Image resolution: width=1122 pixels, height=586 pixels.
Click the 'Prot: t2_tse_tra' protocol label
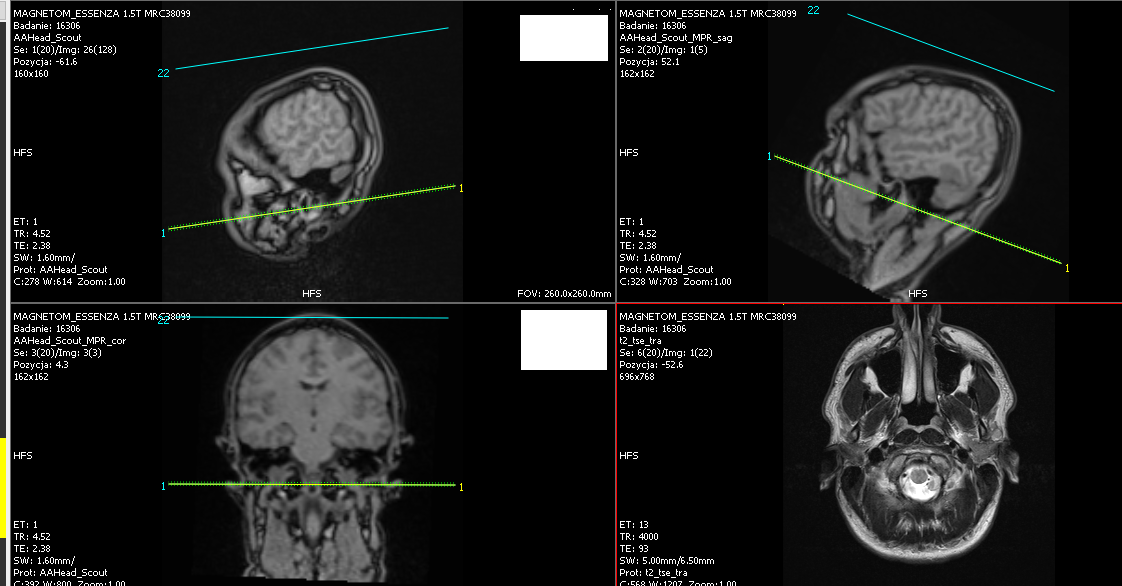[653, 572]
